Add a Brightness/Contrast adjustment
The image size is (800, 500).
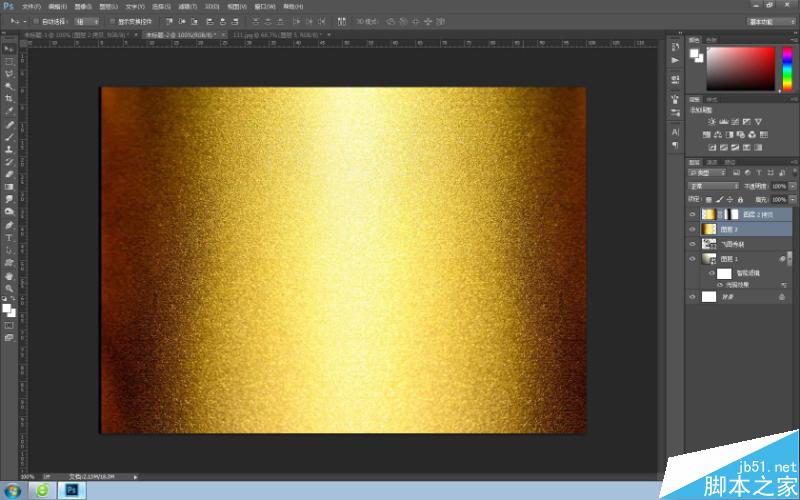click(x=712, y=121)
